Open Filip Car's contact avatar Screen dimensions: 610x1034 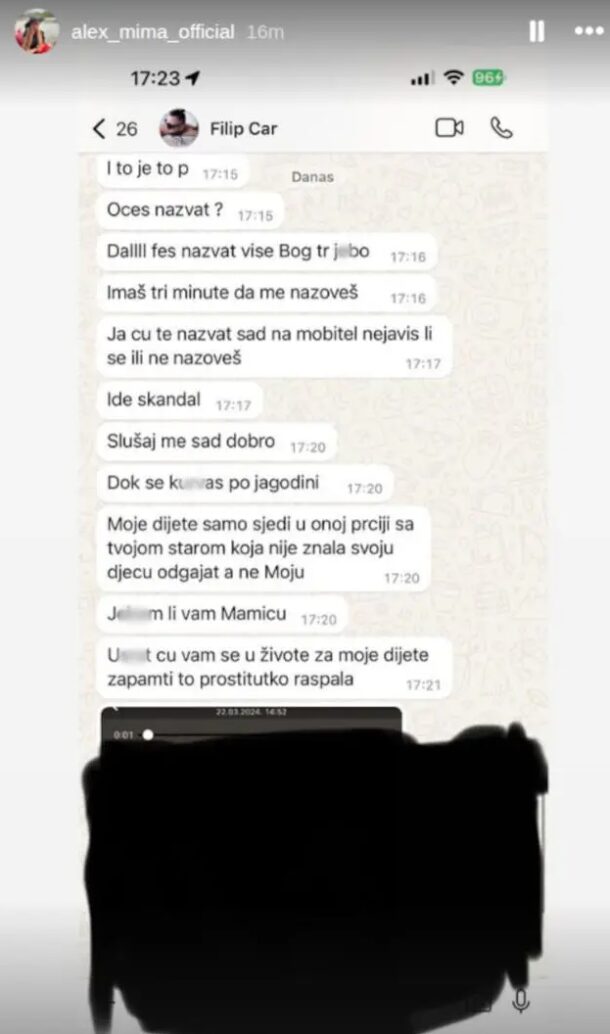pyautogui.click(x=179, y=128)
